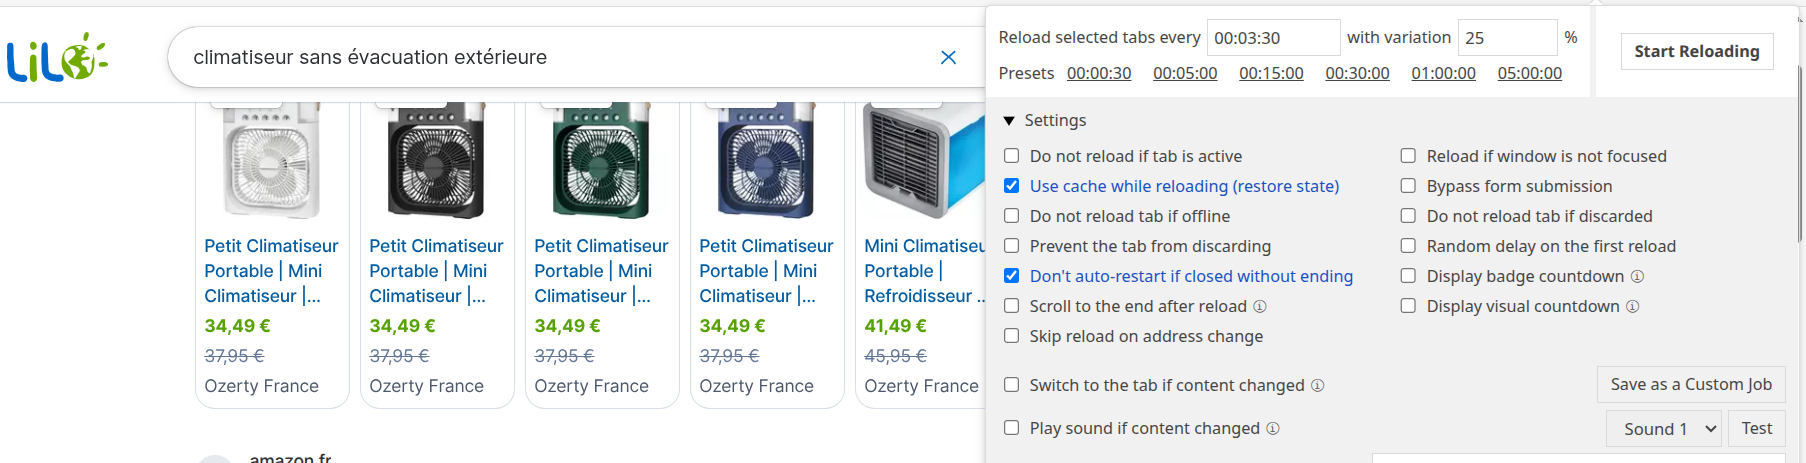This screenshot has width=1806, height=463.
Task: Open the white Petit Climatiseur fan thumbnail
Action: tap(272, 160)
